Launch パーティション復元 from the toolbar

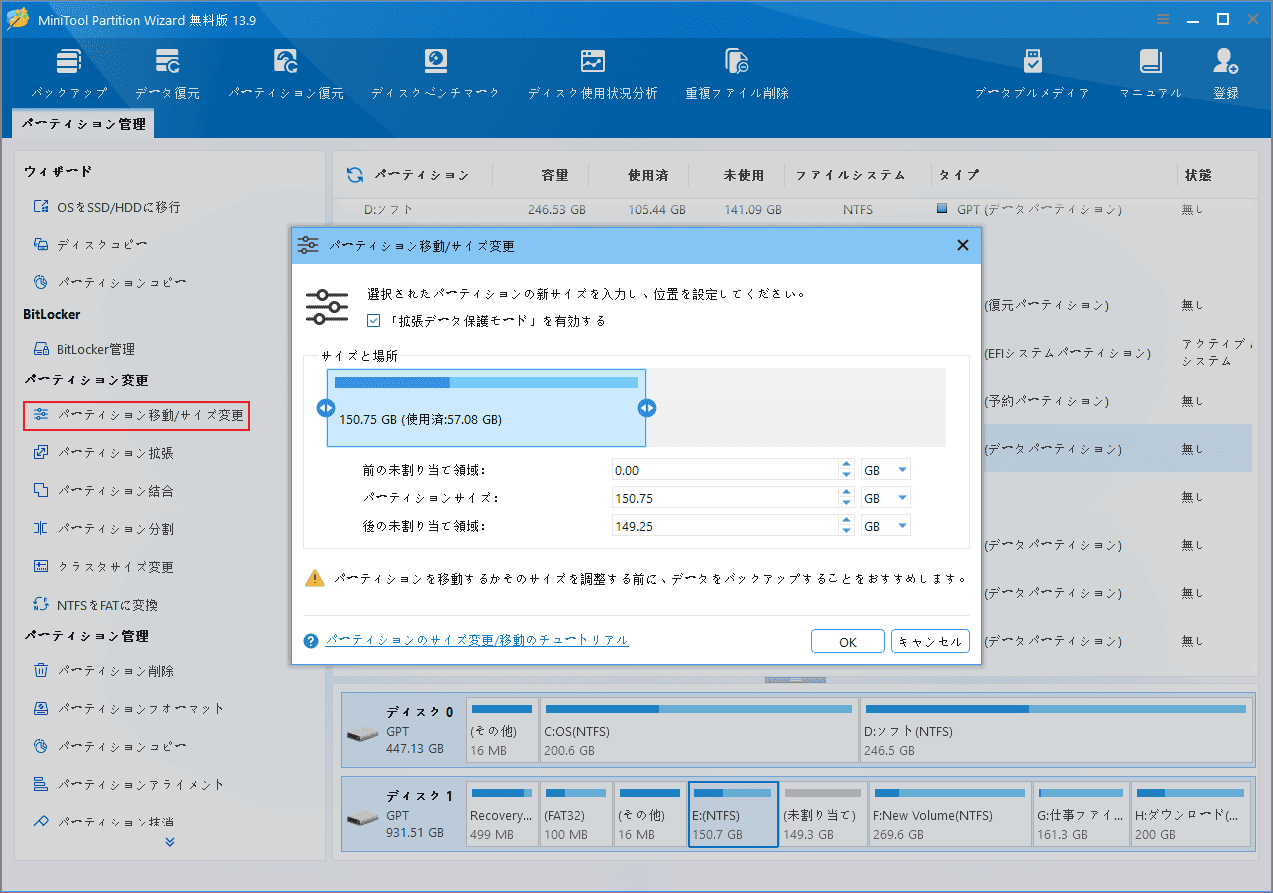[285, 74]
